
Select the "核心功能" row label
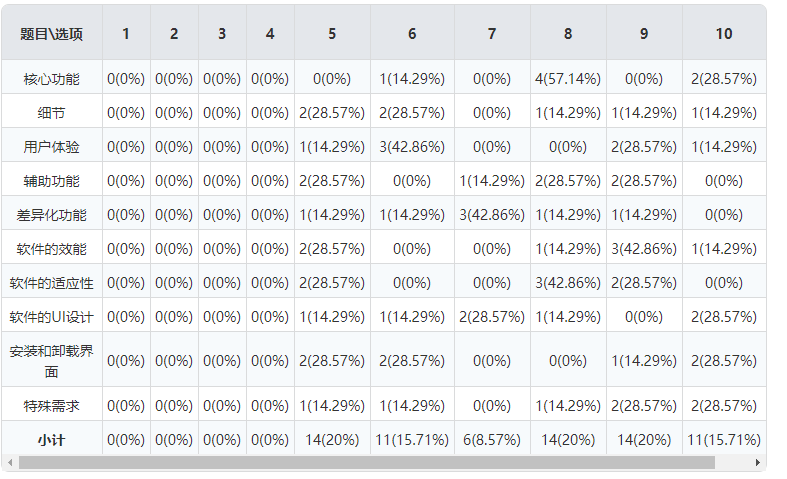coord(52,78)
